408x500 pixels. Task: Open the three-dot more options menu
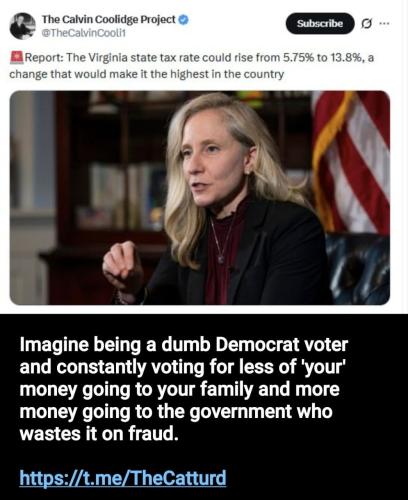pos(384,23)
